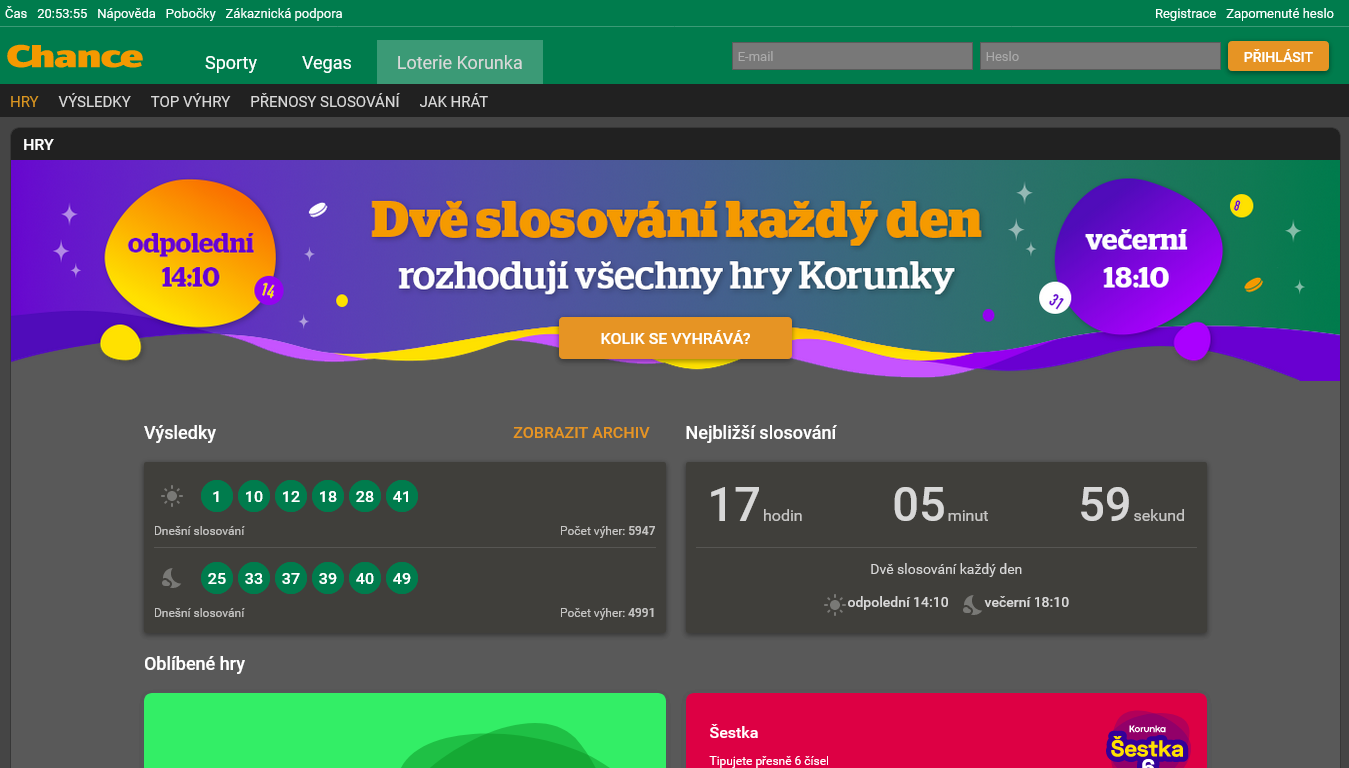The height and width of the screenshot is (768, 1349).
Task: Select result ball number 28
Action: 365,496
